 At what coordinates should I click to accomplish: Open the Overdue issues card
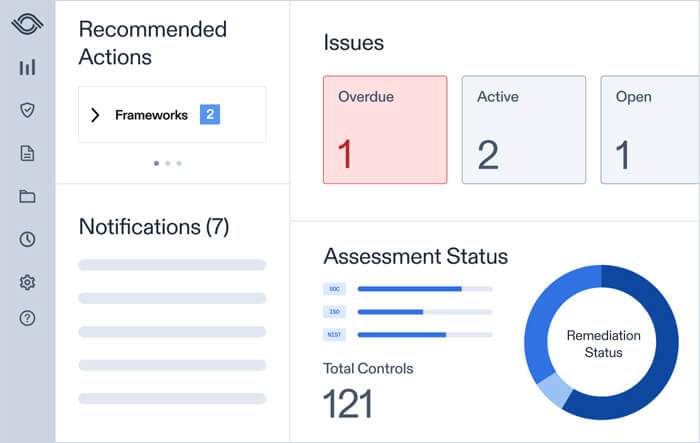point(386,130)
